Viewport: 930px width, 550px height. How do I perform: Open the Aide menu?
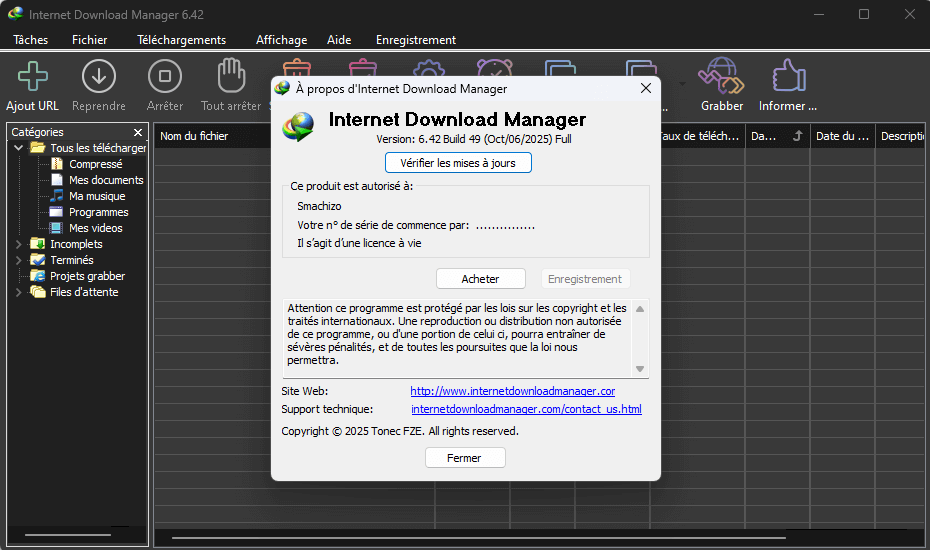[339, 40]
